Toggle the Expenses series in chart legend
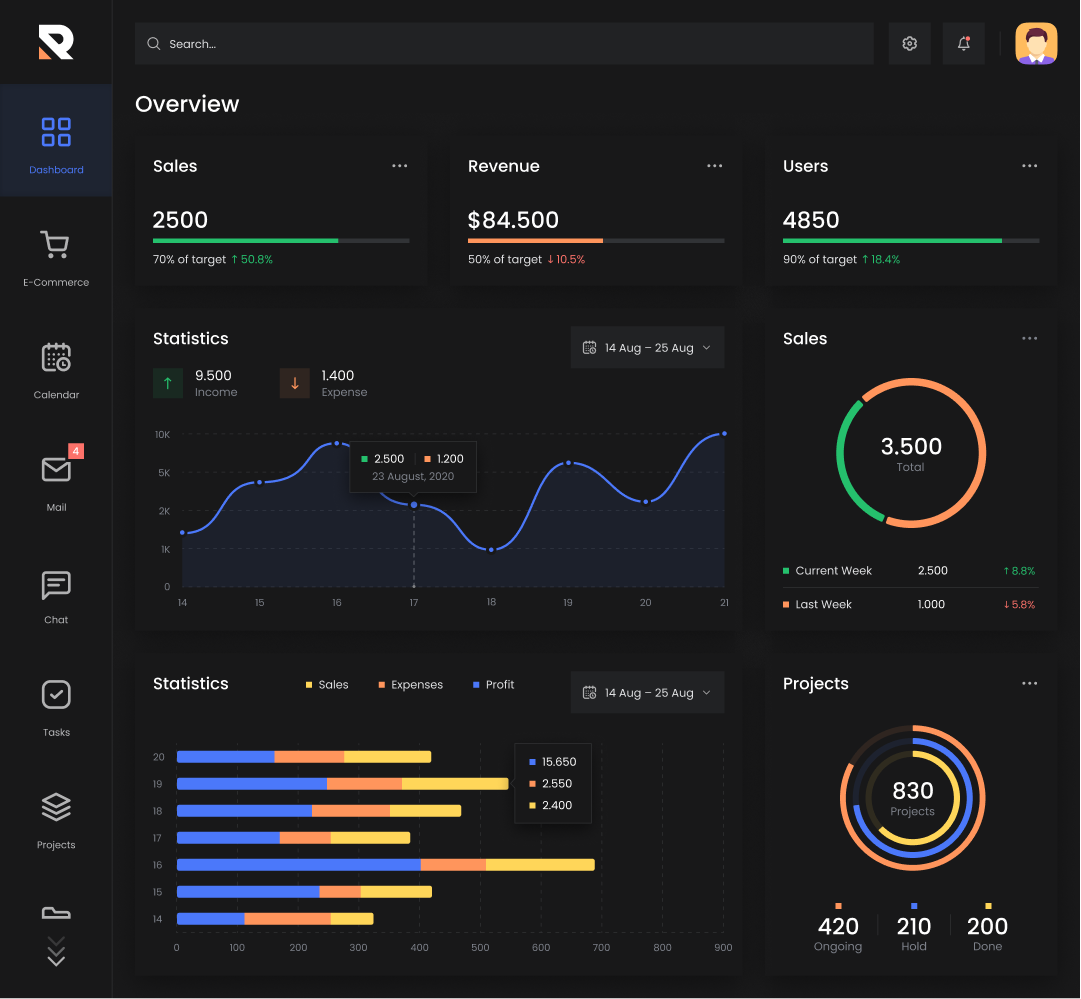The width and height of the screenshot is (1081, 999). 410,685
